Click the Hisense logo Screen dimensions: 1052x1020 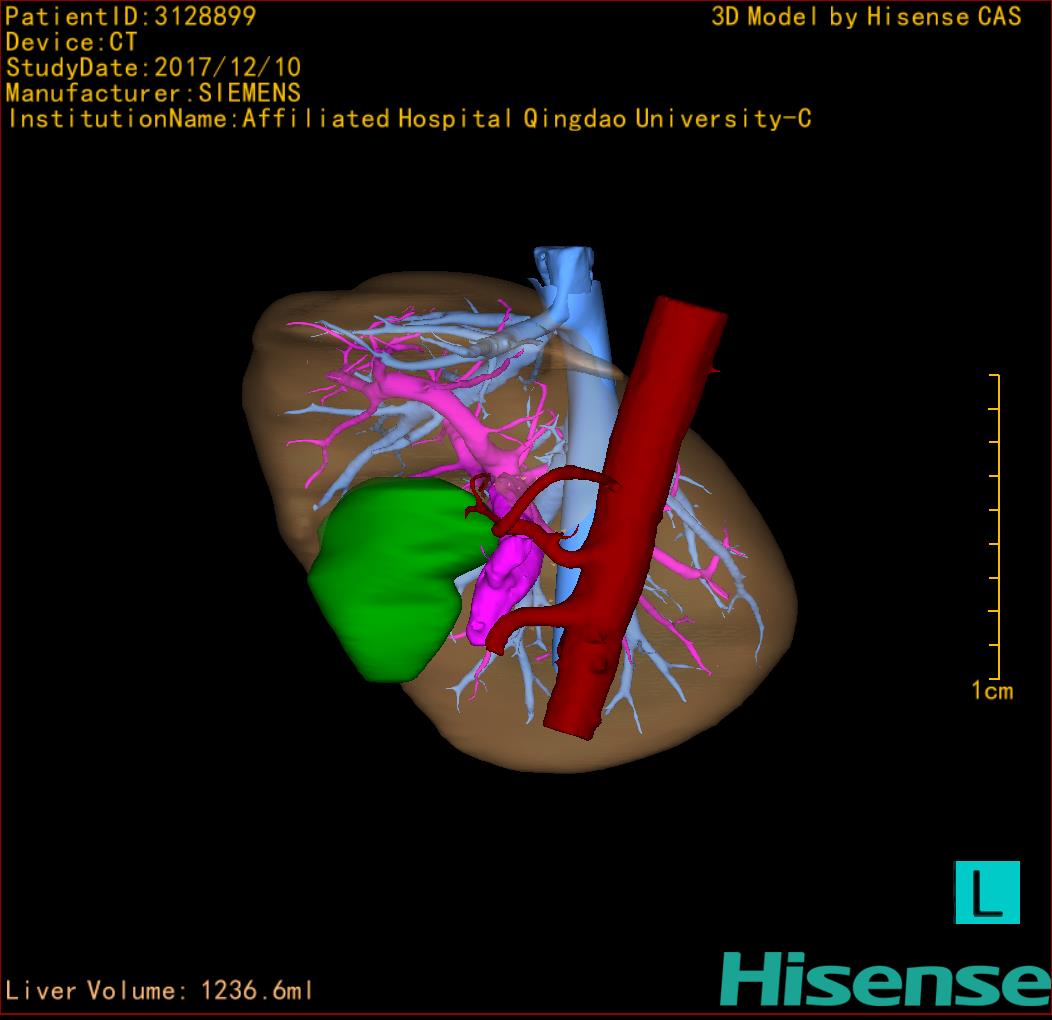pyautogui.click(x=886, y=978)
